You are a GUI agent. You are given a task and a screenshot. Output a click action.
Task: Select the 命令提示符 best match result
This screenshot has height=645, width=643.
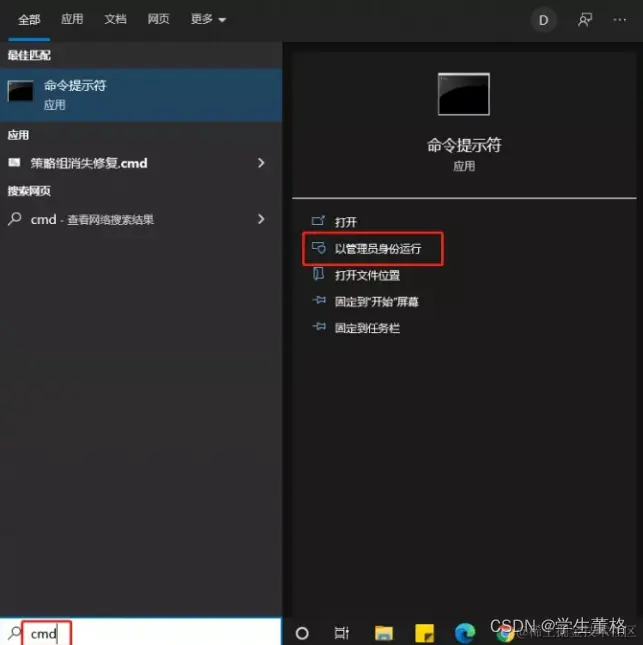[141, 95]
